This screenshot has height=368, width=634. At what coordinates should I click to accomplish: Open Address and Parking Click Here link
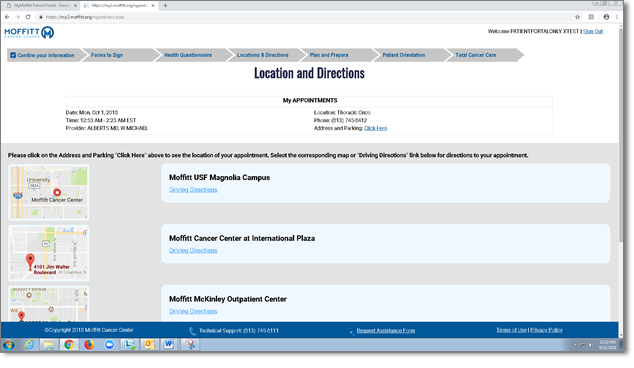pos(376,128)
